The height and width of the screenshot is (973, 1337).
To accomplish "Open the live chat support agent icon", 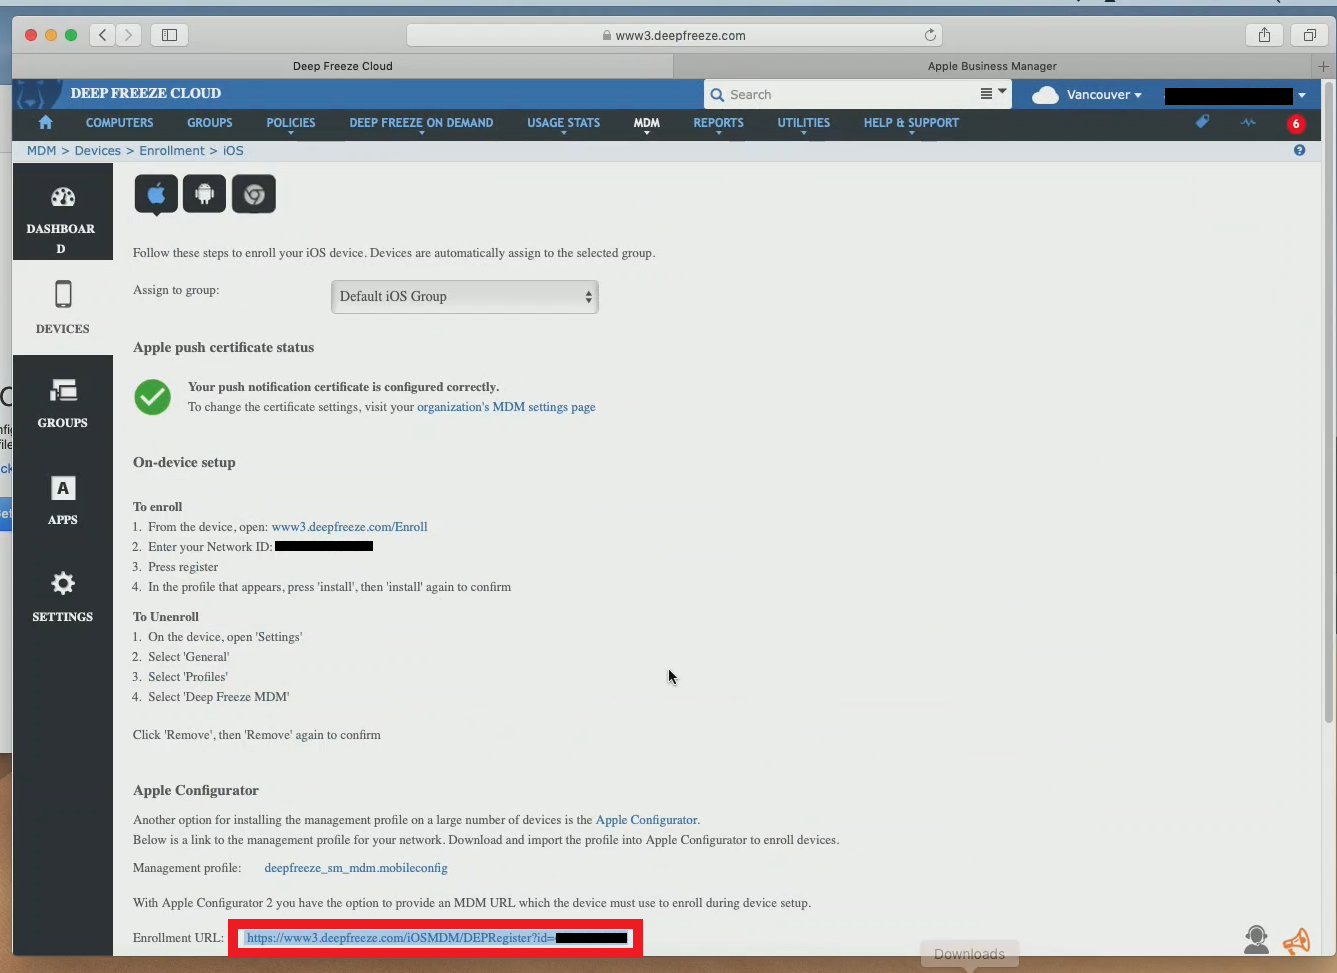I will tap(1256, 940).
